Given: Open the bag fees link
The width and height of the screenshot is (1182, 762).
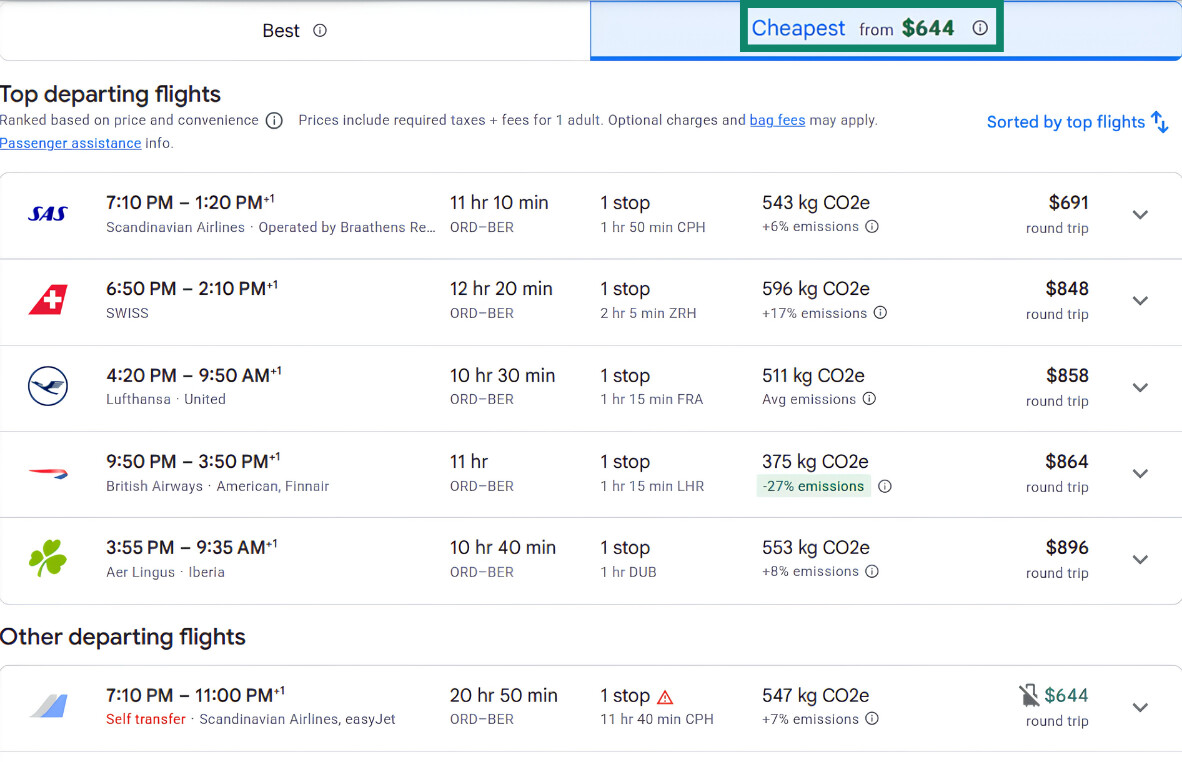Looking at the screenshot, I should [x=777, y=121].
